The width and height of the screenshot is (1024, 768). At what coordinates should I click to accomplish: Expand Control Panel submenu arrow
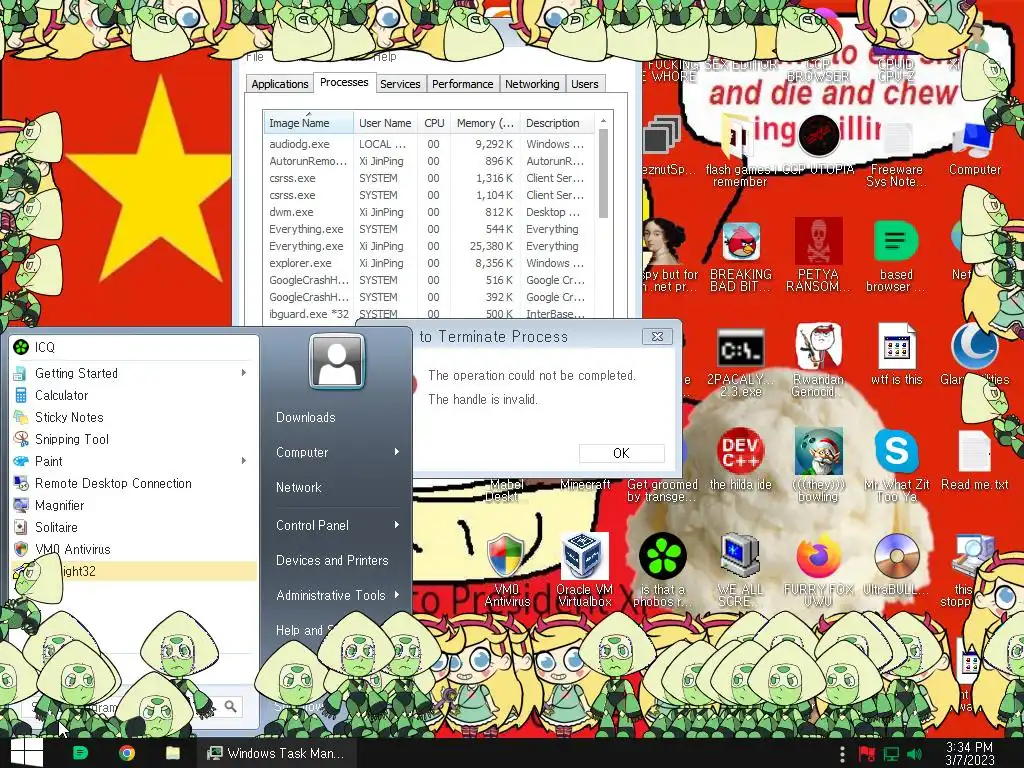pos(397,525)
